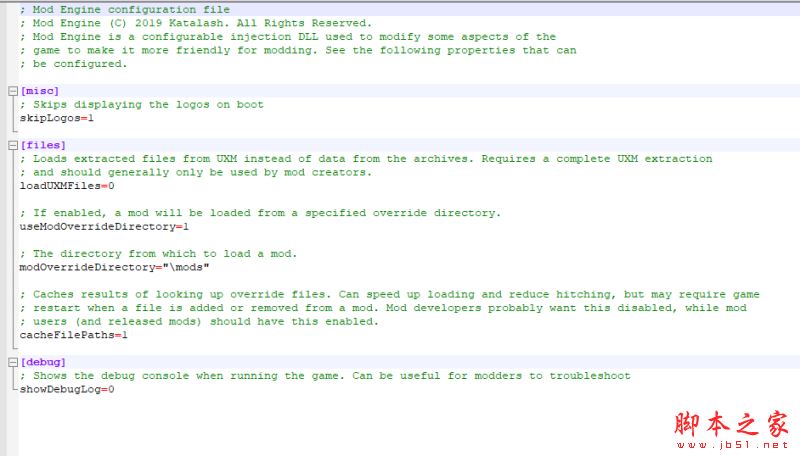This screenshot has height=456, width=800.
Task: Click the [files] section header text
Action: [x=43, y=145]
